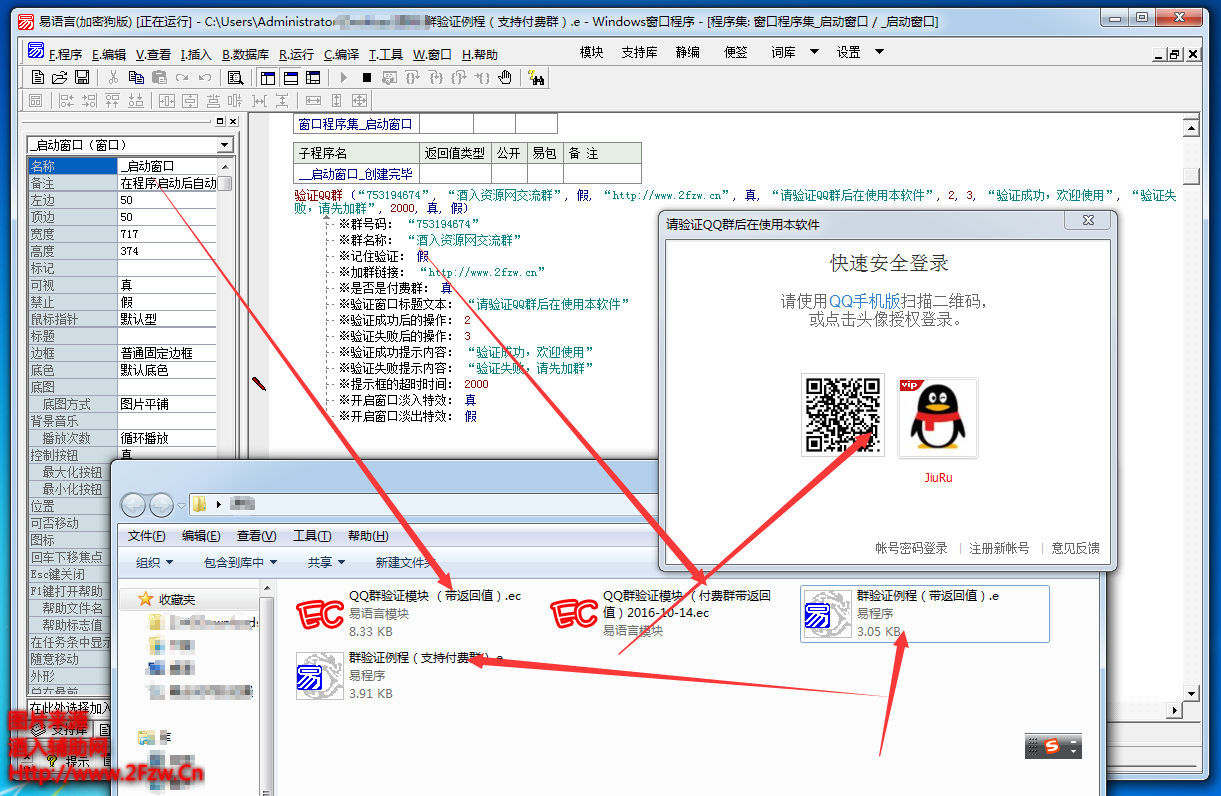Open the T.工具 menu
This screenshot has height=796, width=1221.
click(x=386, y=54)
